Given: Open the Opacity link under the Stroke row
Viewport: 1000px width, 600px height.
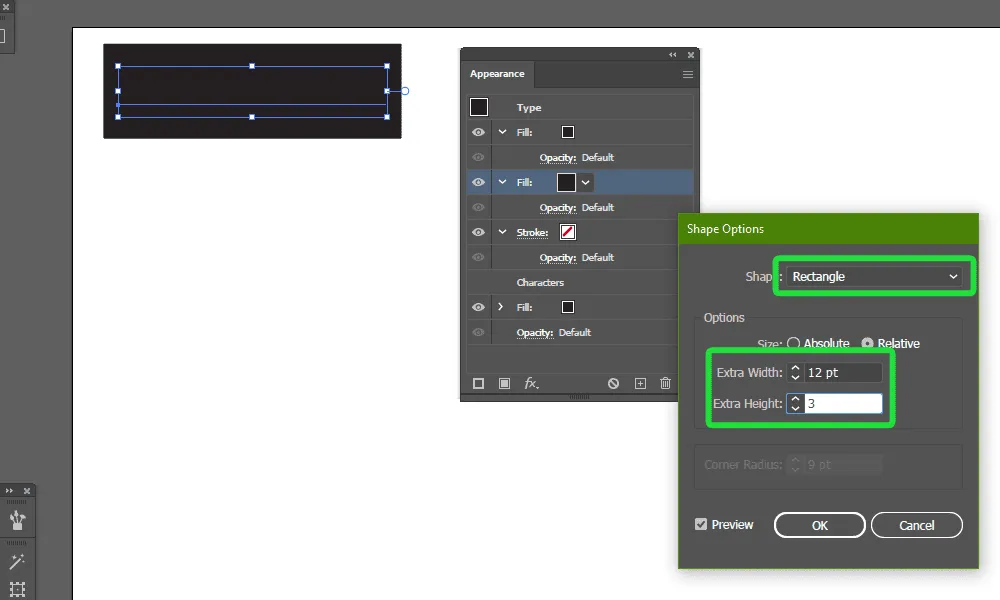Looking at the screenshot, I should (x=558, y=258).
